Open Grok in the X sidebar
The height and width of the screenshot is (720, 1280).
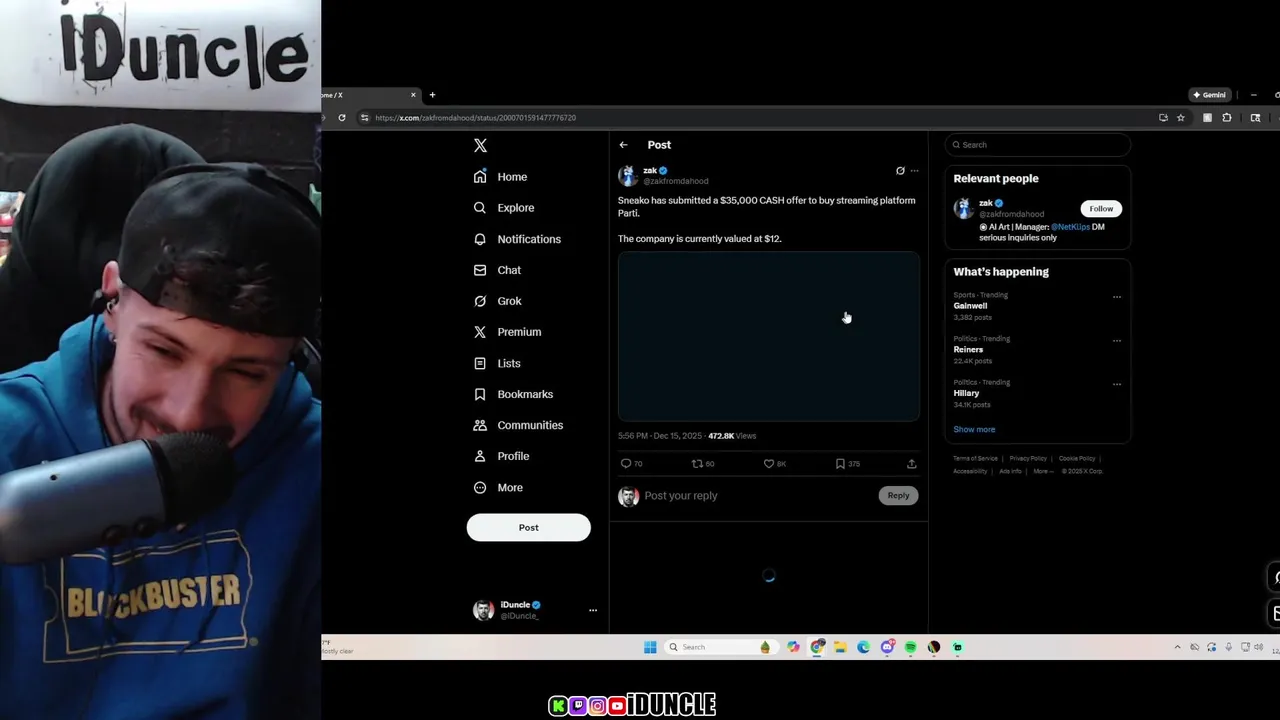tap(497, 301)
